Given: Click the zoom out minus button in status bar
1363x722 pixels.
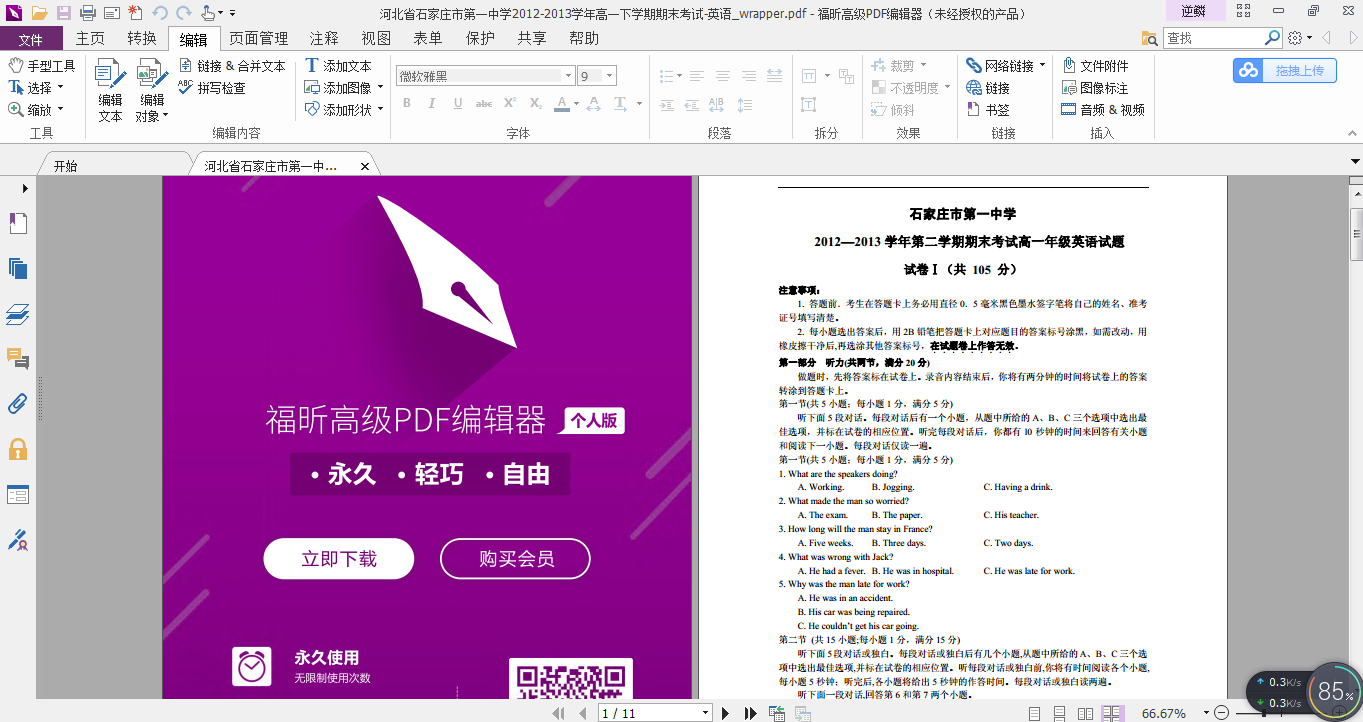Looking at the screenshot, I should [1220, 713].
